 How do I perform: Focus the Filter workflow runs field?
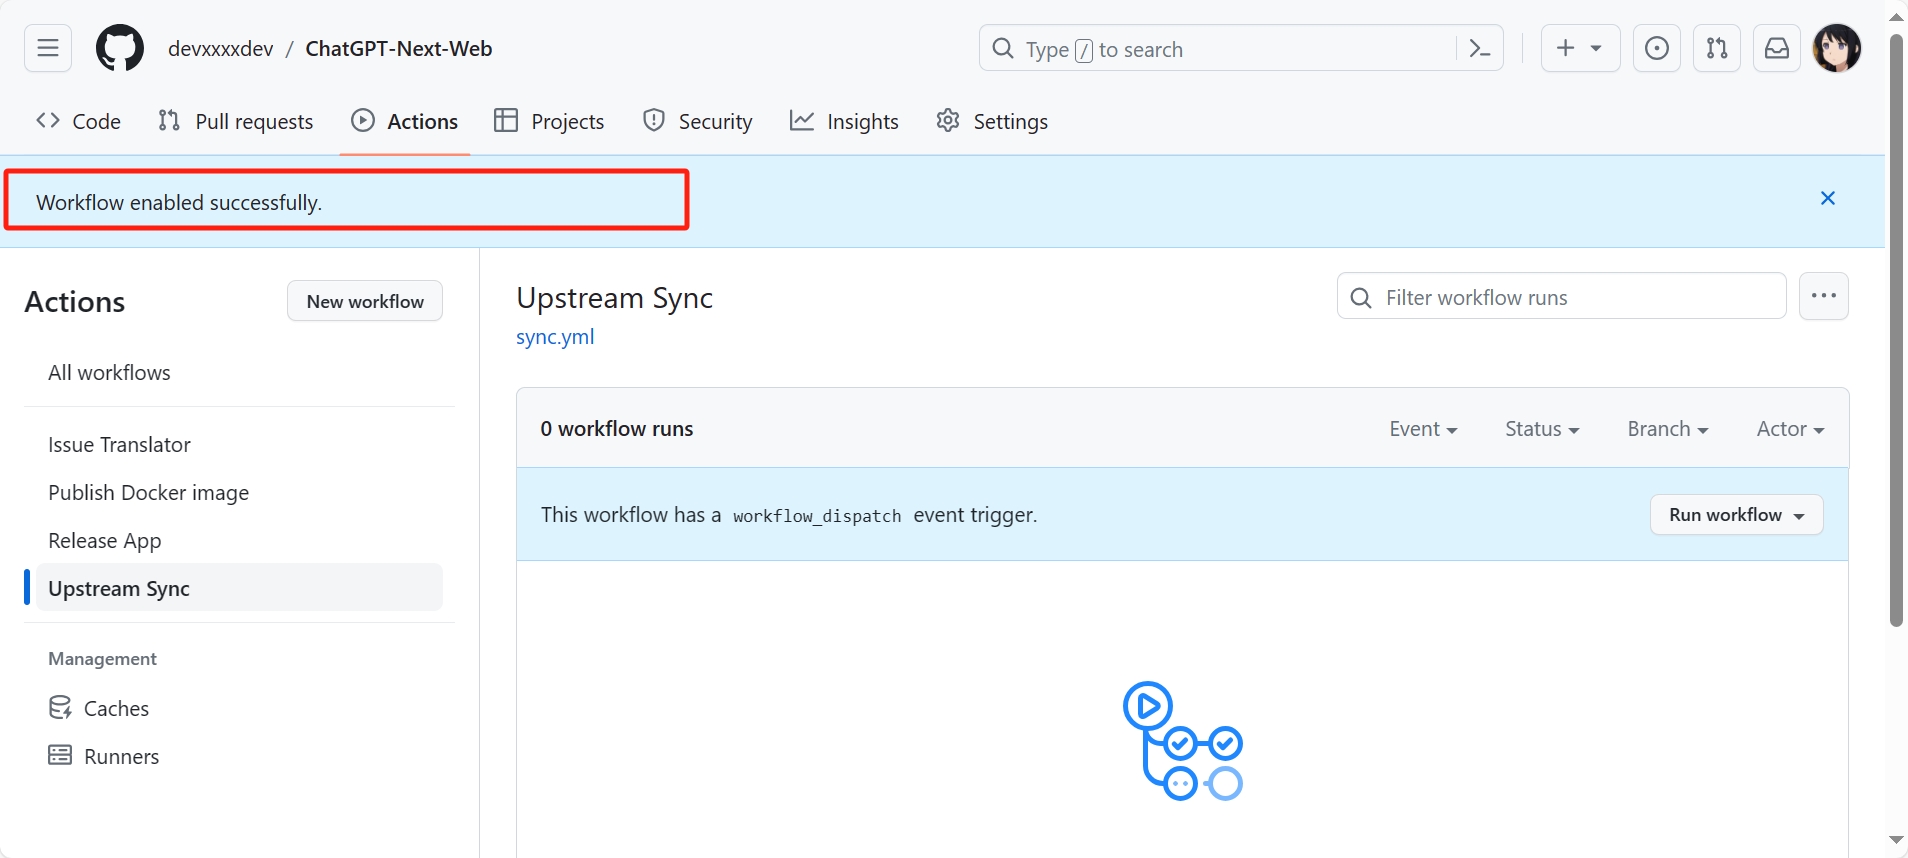[1561, 296]
